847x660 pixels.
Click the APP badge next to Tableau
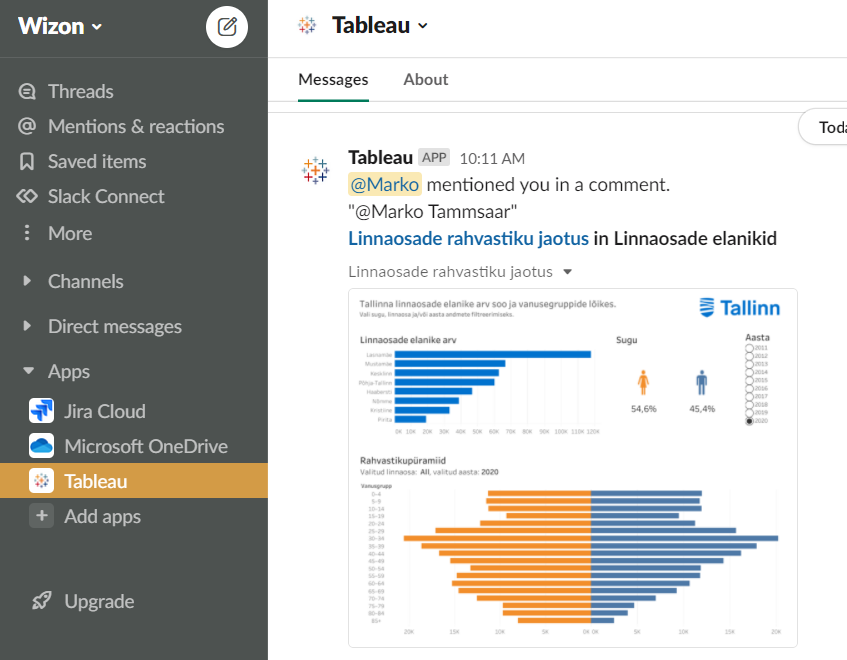click(434, 157)
